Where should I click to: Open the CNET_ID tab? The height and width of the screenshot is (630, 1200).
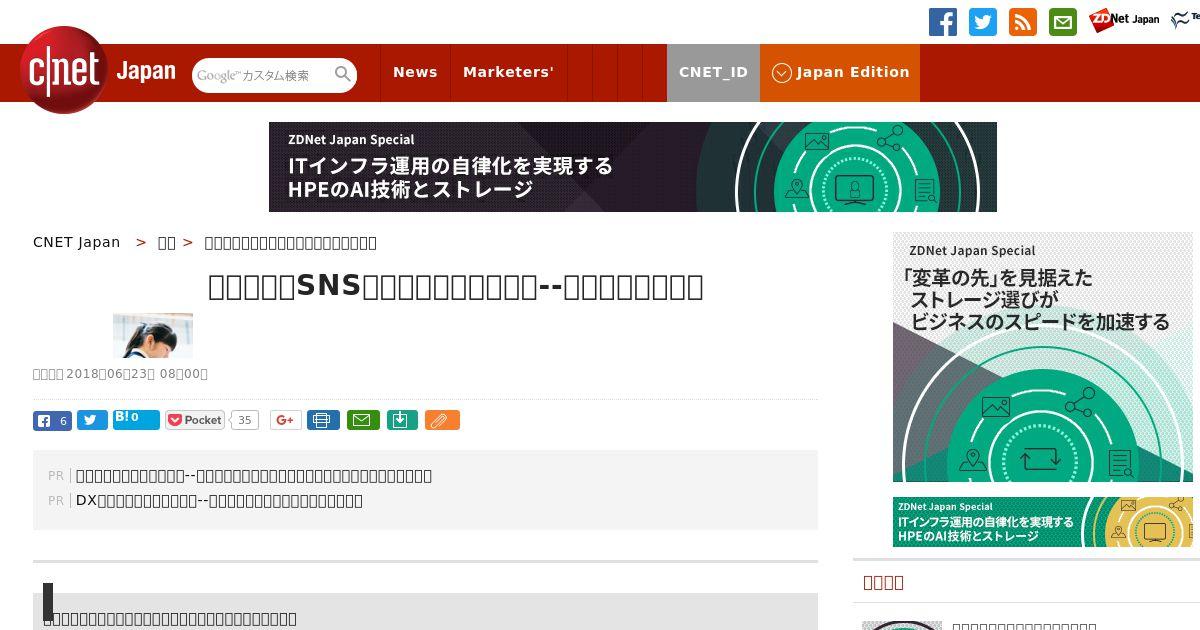coord(713,73)
